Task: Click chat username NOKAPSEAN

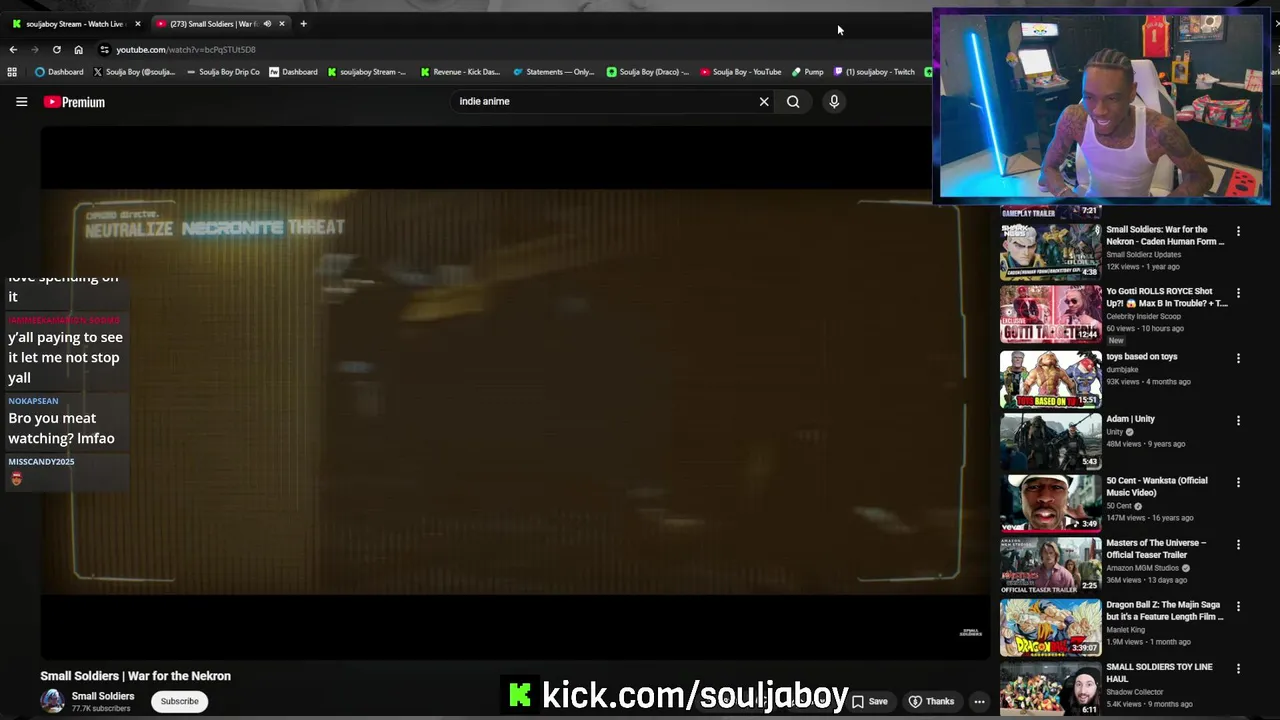Action: click(x=33, y=401)
